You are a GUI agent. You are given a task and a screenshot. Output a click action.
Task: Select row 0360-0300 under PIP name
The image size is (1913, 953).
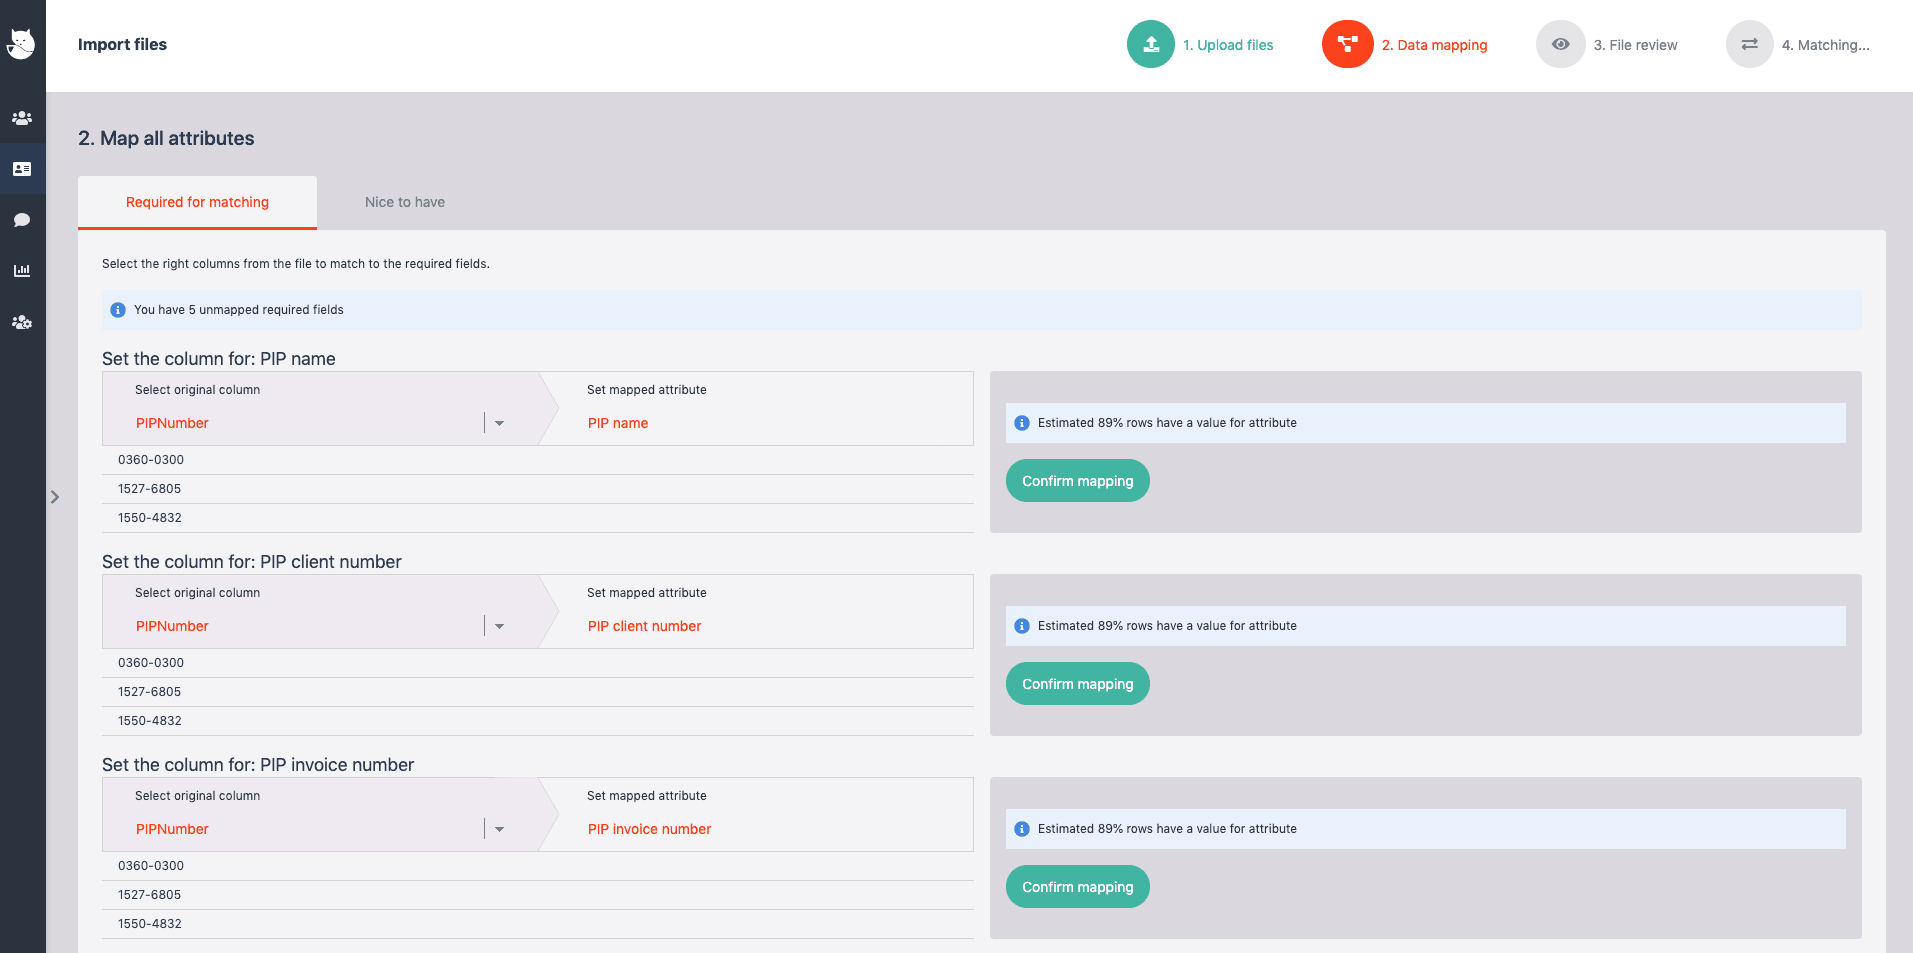tap(538, 460)
